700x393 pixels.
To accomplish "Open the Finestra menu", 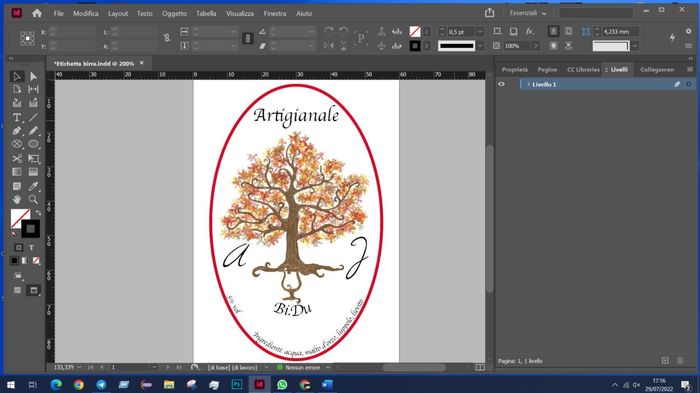I will 275,13.
